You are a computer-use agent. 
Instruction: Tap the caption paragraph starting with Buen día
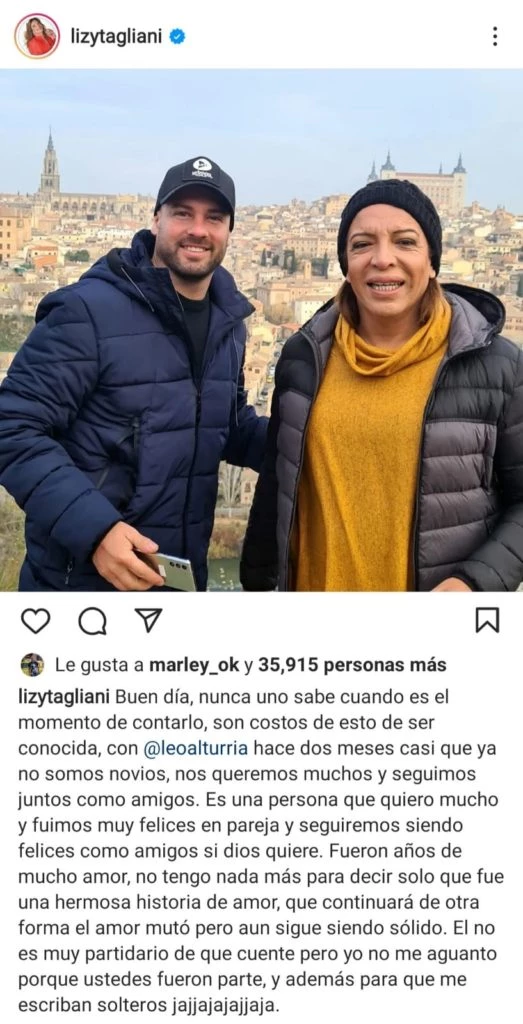click(x=261, y=850)
